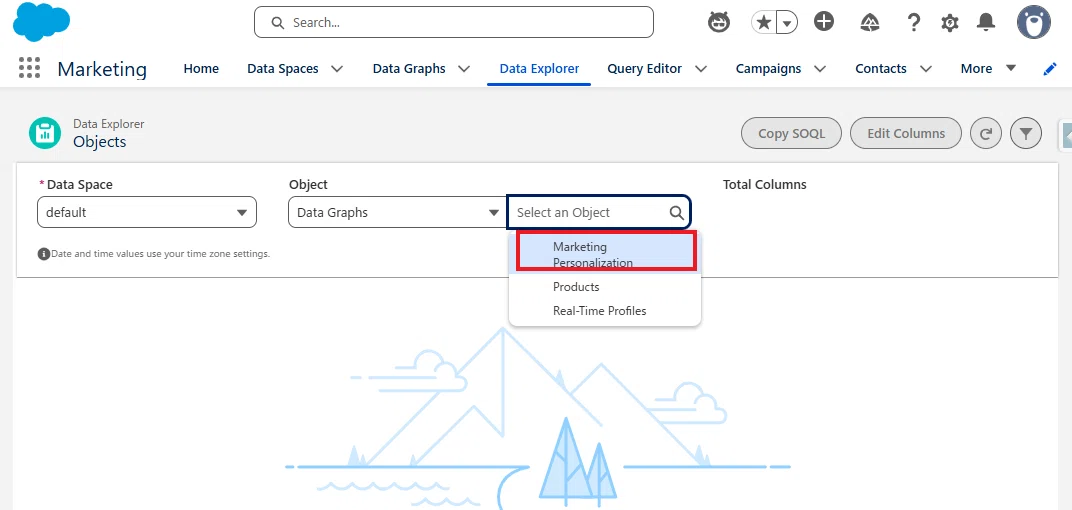Expand the collapsed side panel arrow
The height and width of the screenshot is (510, 1072).
(x=1066, y=135)
